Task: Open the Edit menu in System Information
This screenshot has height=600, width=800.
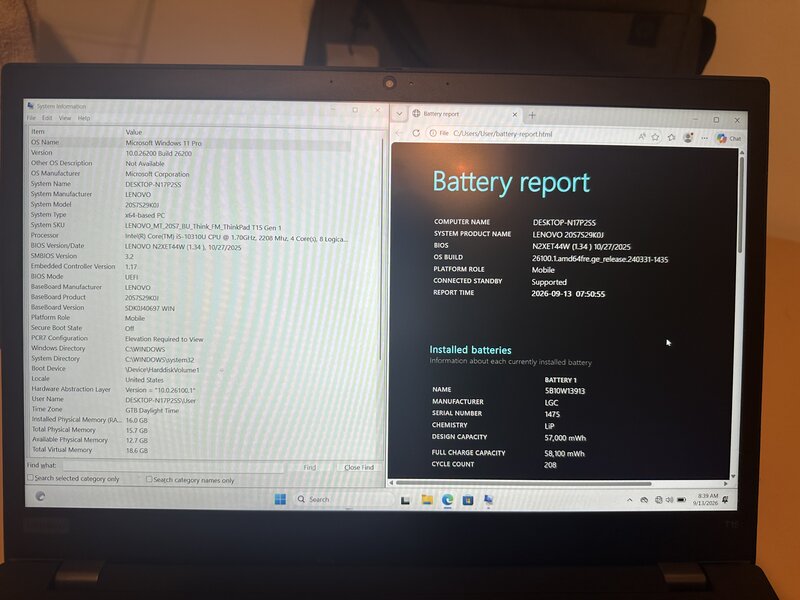Action: [47, 118]
